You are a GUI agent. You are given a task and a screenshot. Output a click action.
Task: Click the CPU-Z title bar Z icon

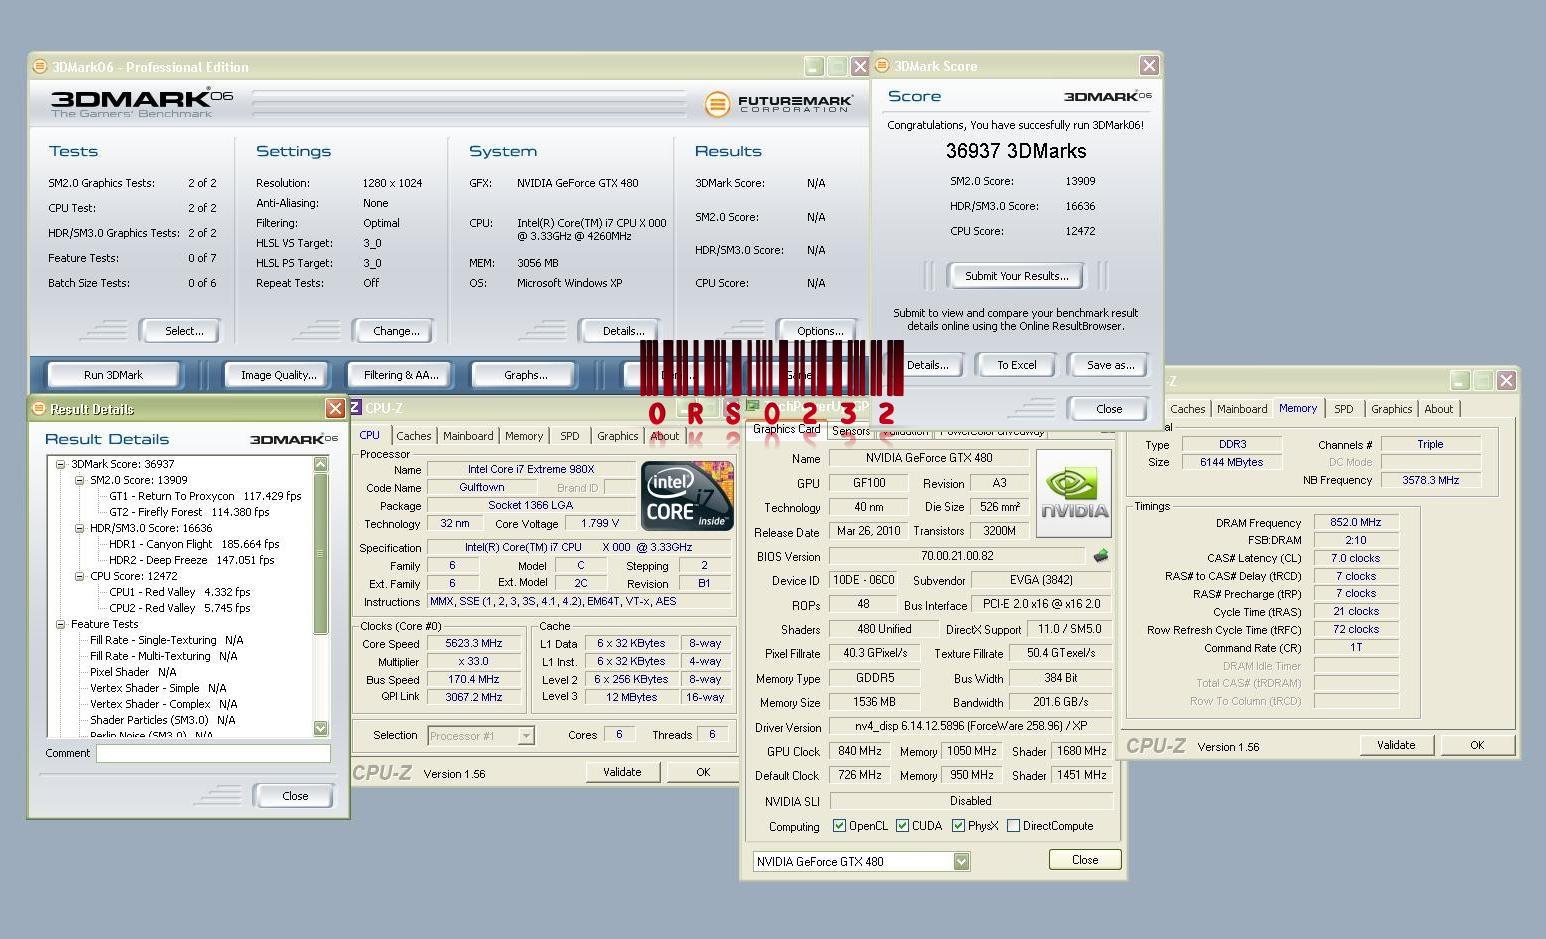click(x=356, y=407)
